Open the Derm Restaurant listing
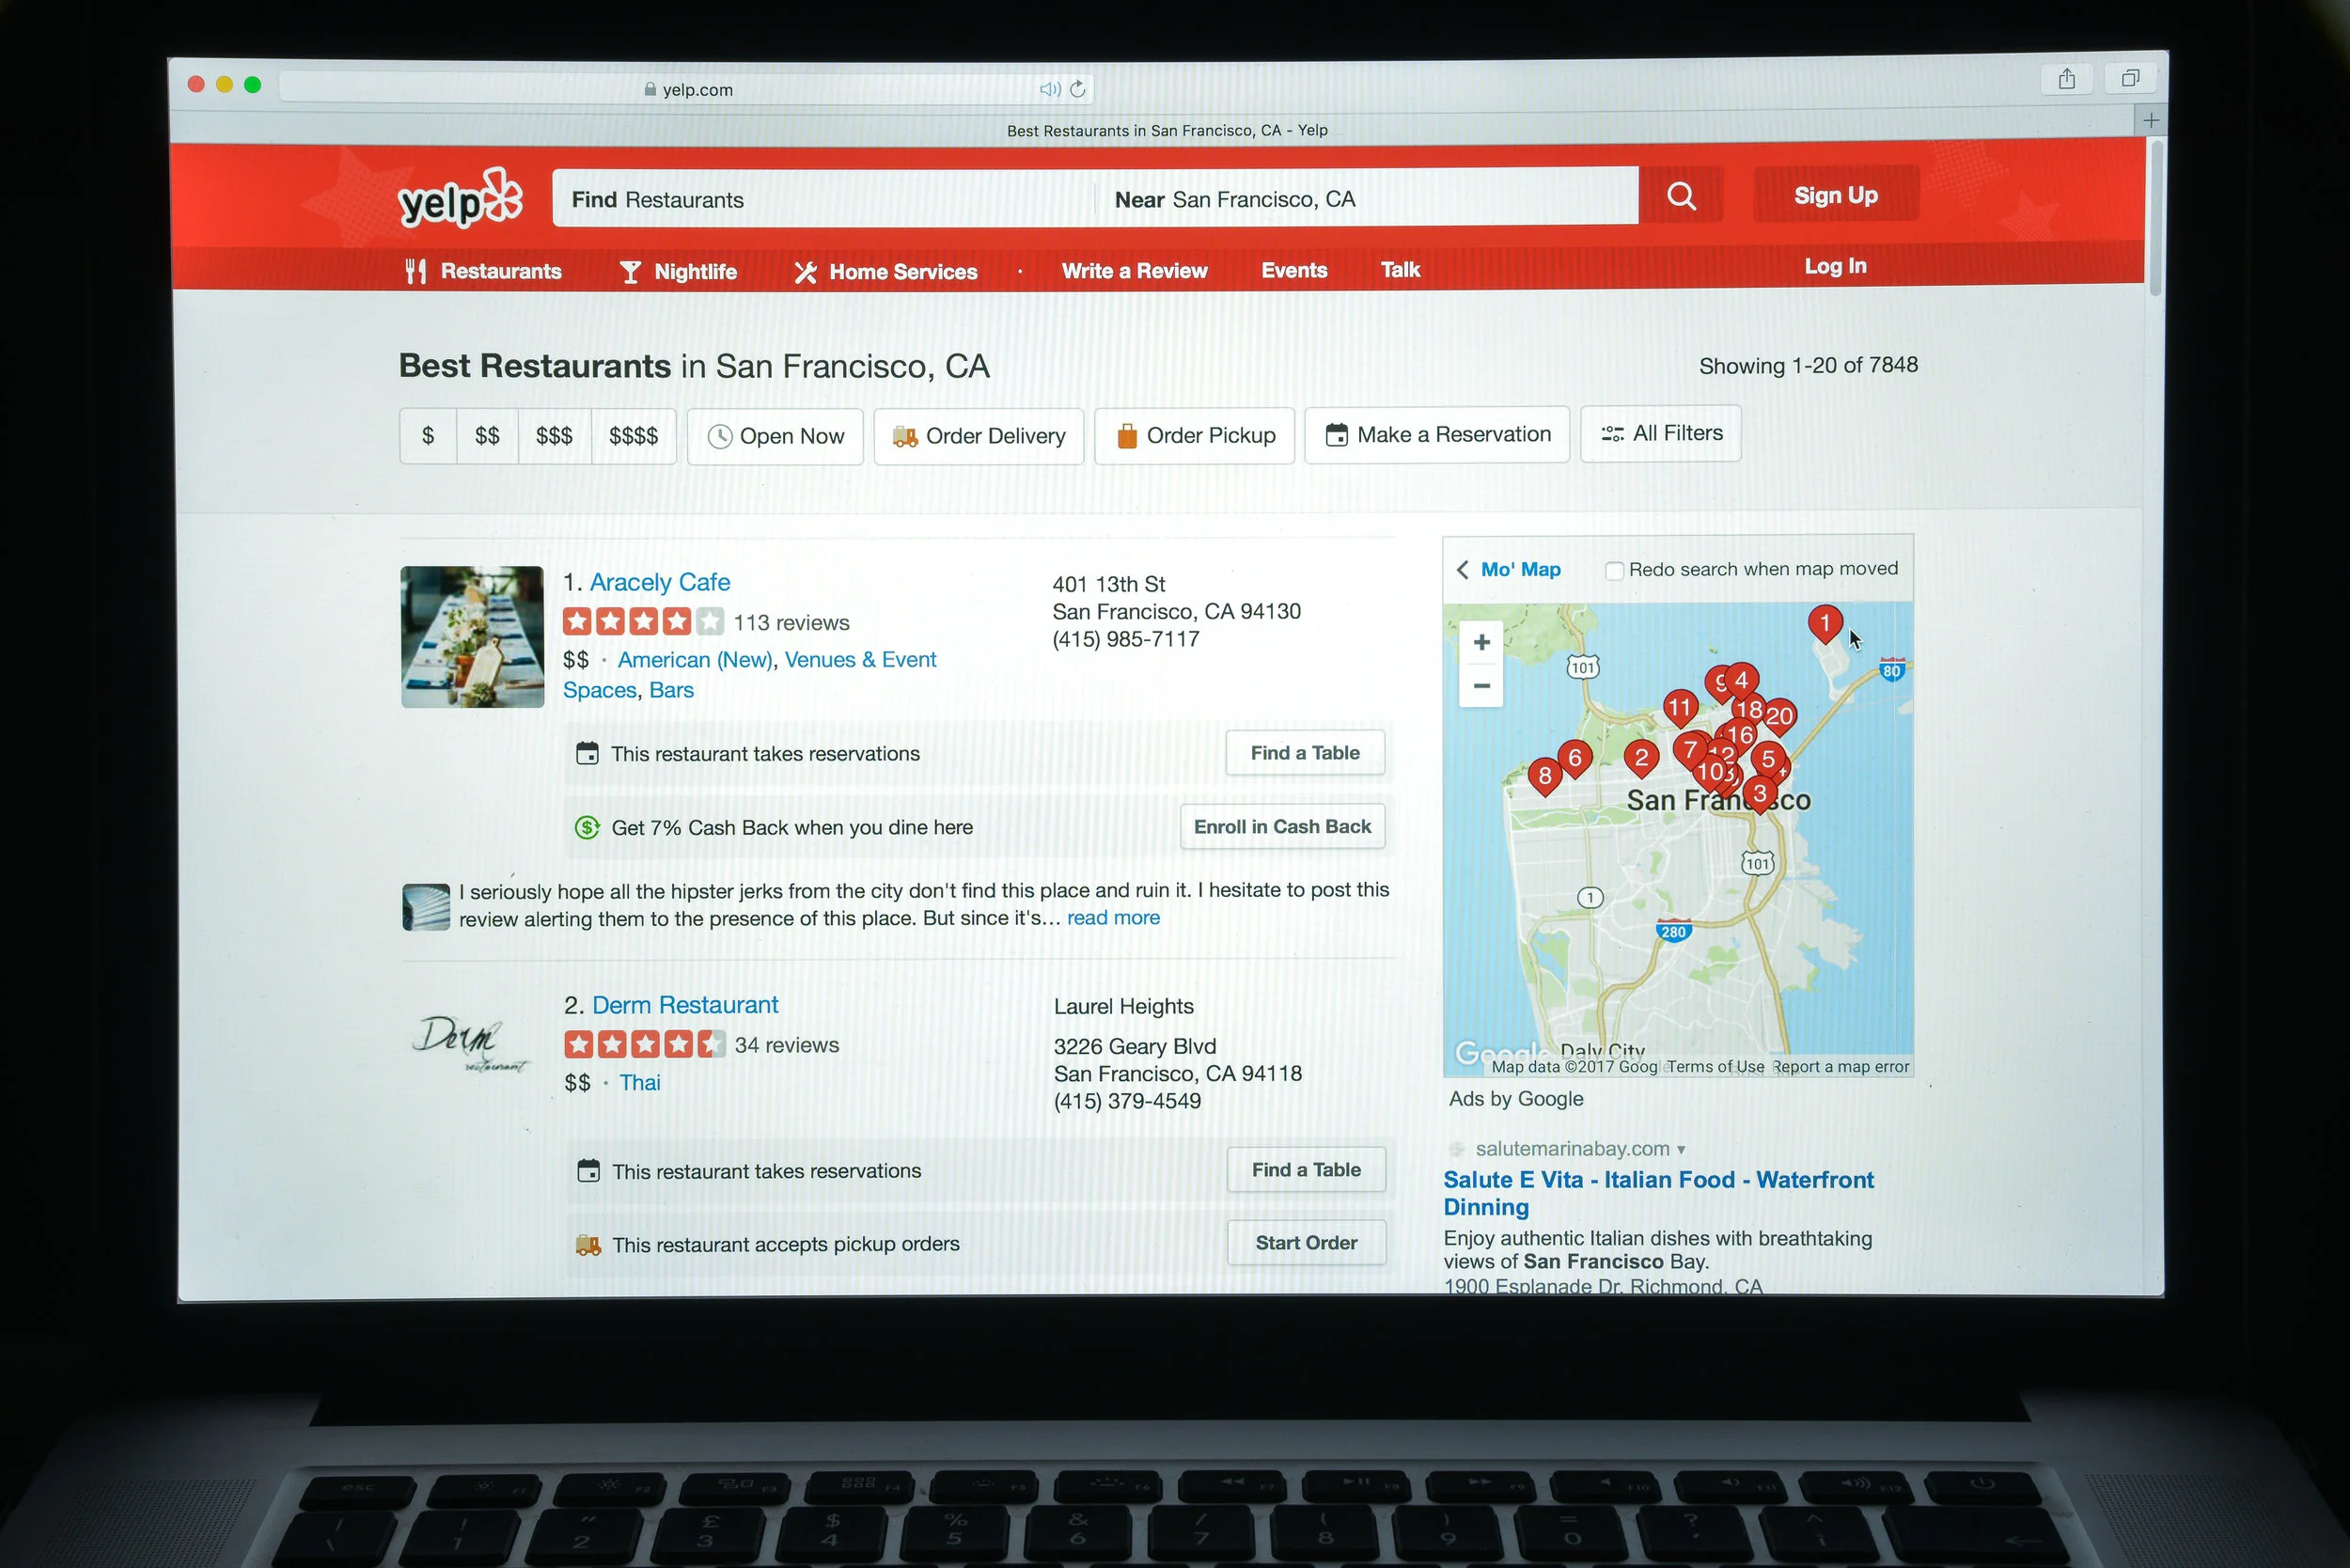The height and width of the screenshot is (1568, 2350). point(685,1005)
